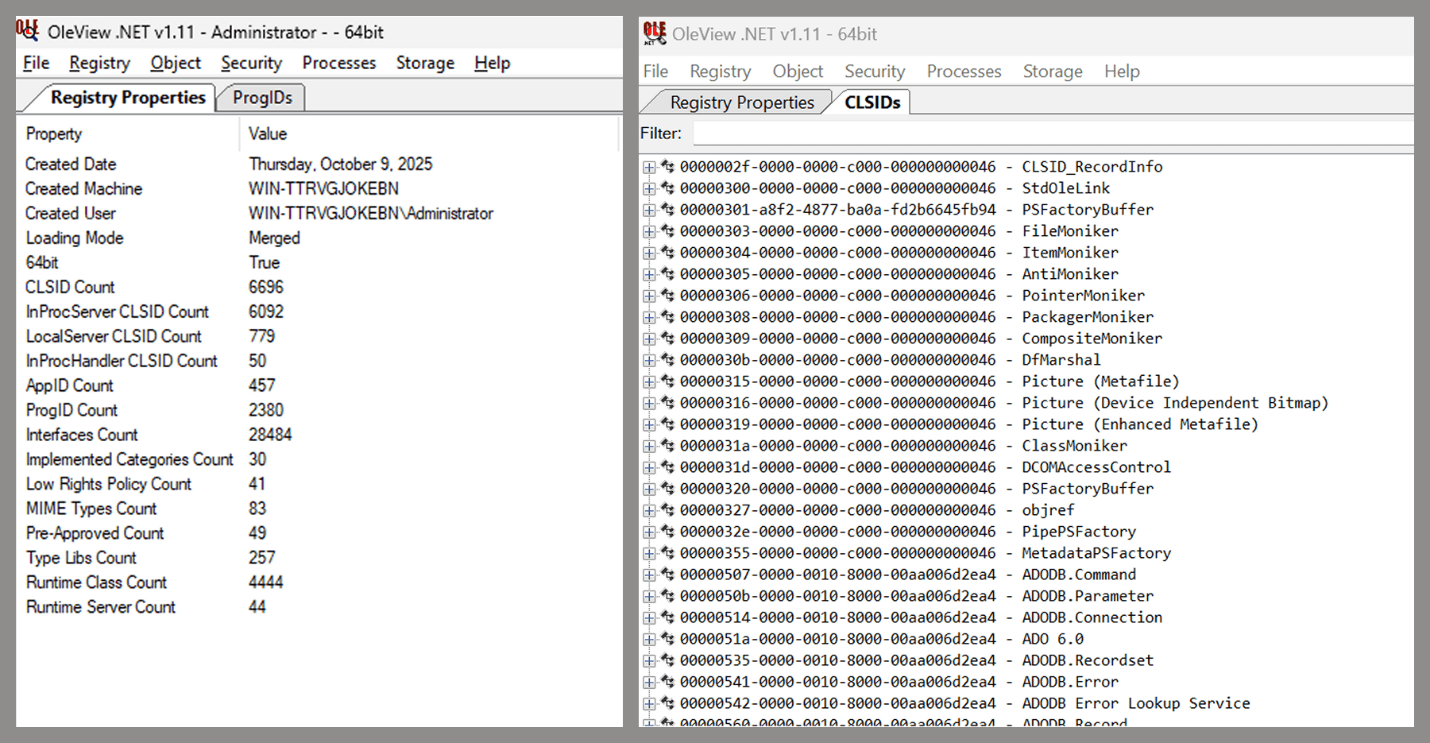Open the Registry menu in left window
This screenshot has height=743, width=1430.
pyautogui.click(x=99, y=63)
